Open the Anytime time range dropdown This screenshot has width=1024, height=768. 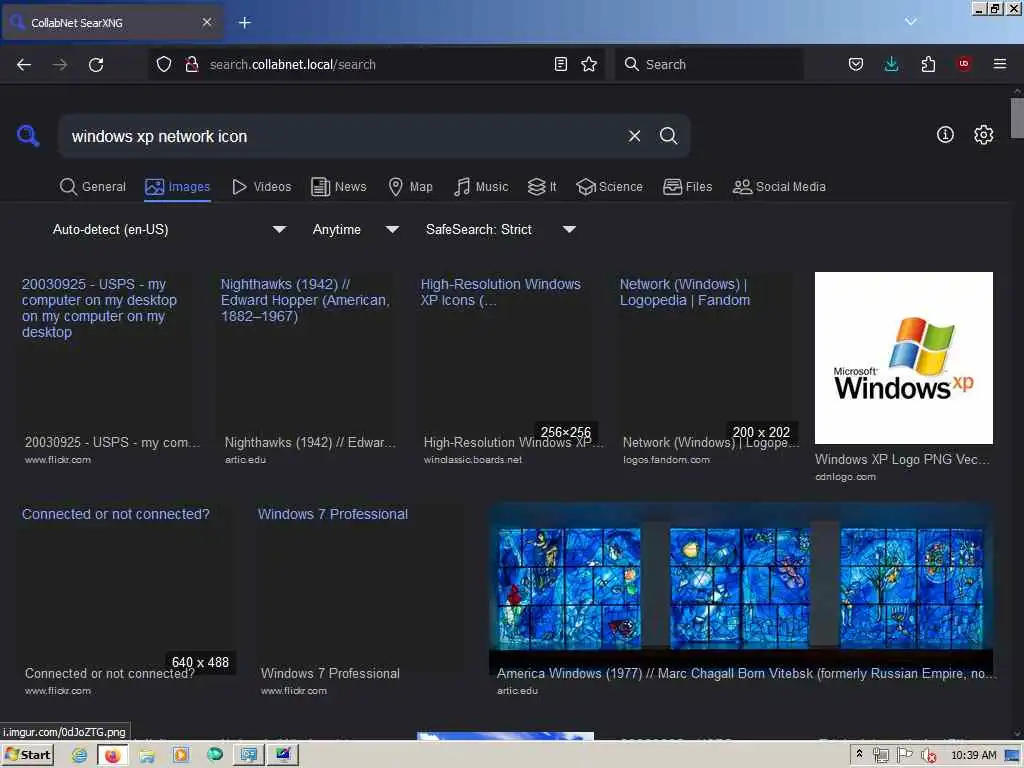click(355, 229)
